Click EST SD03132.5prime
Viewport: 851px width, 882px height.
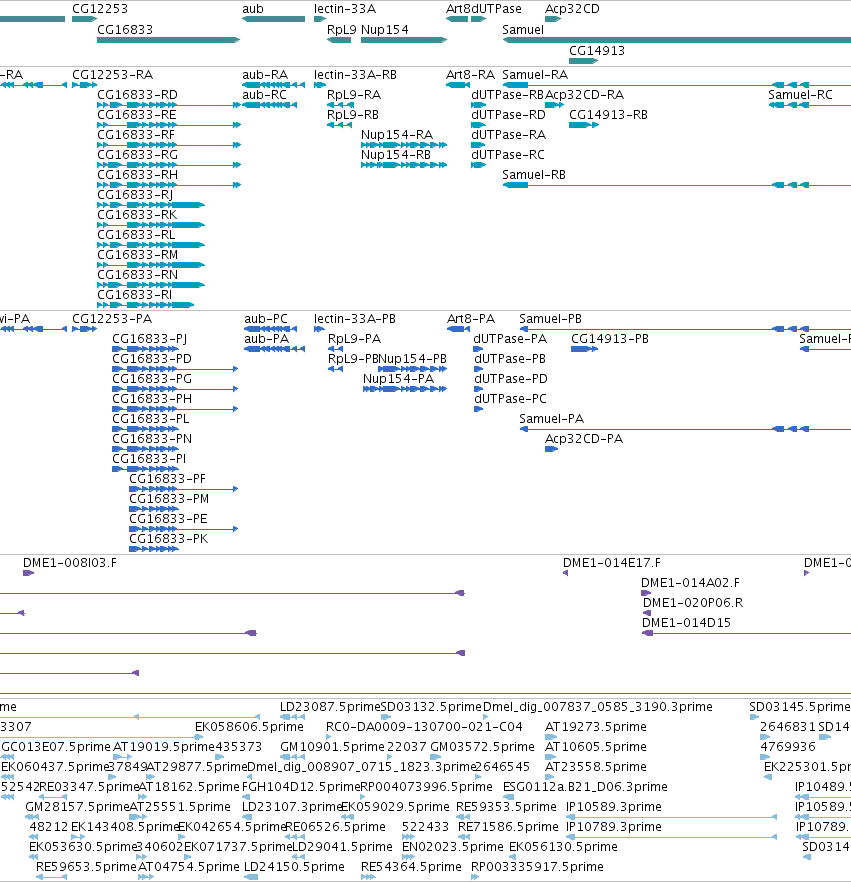431,707
